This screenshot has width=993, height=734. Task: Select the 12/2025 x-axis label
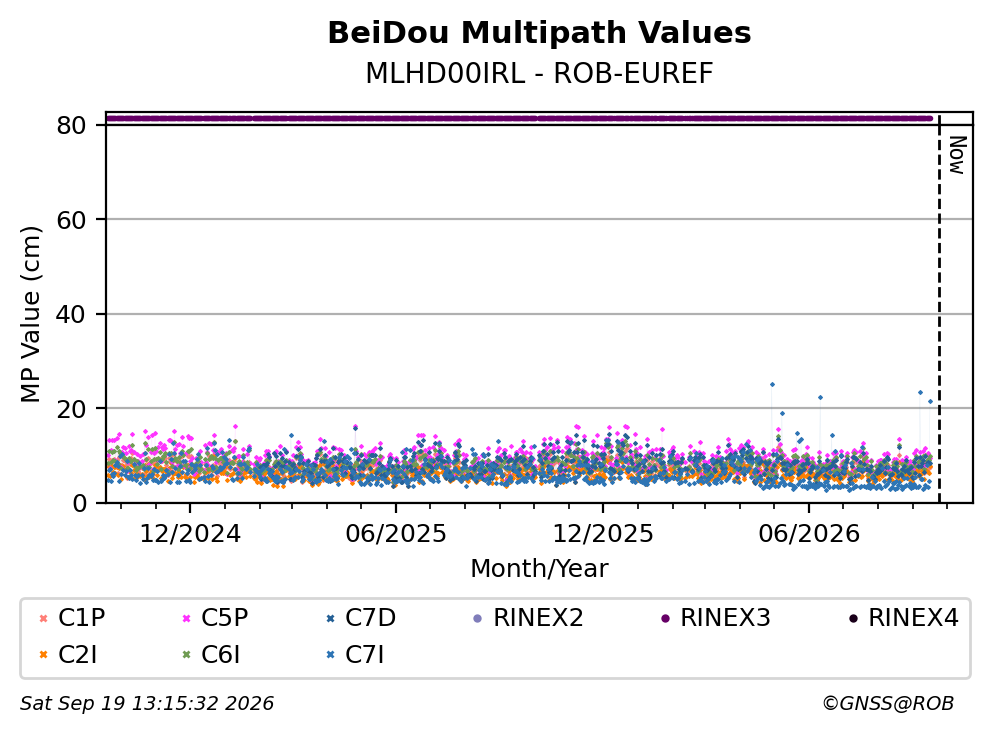[x=603, y=534]
